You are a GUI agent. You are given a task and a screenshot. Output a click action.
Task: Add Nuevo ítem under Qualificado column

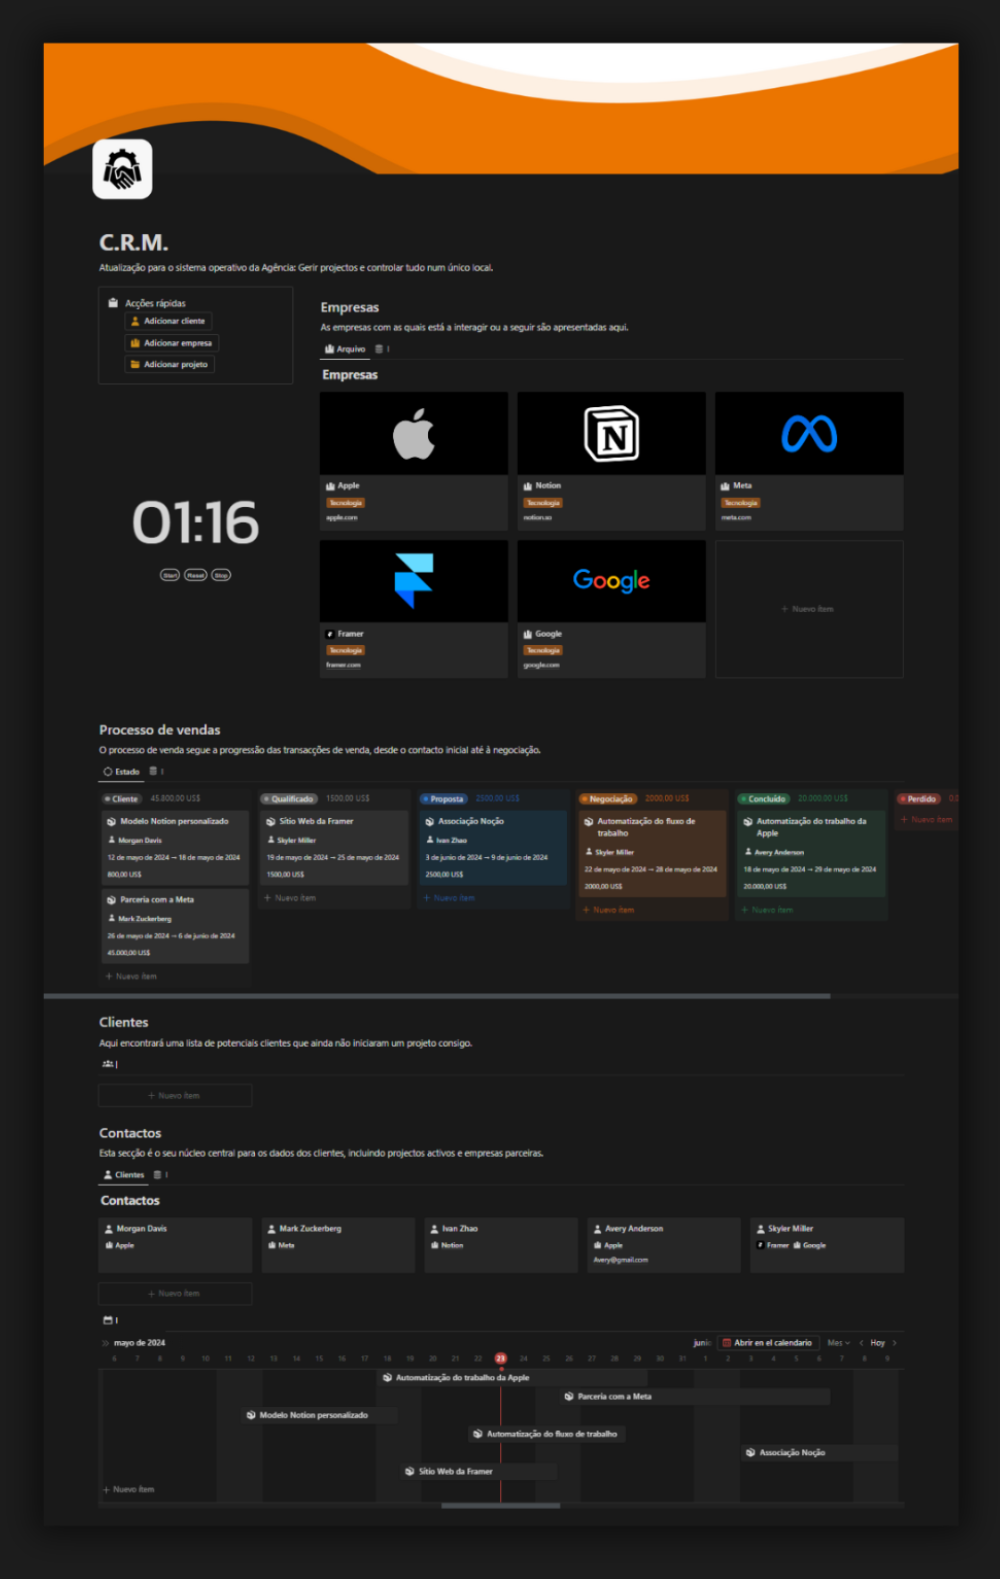290,898
